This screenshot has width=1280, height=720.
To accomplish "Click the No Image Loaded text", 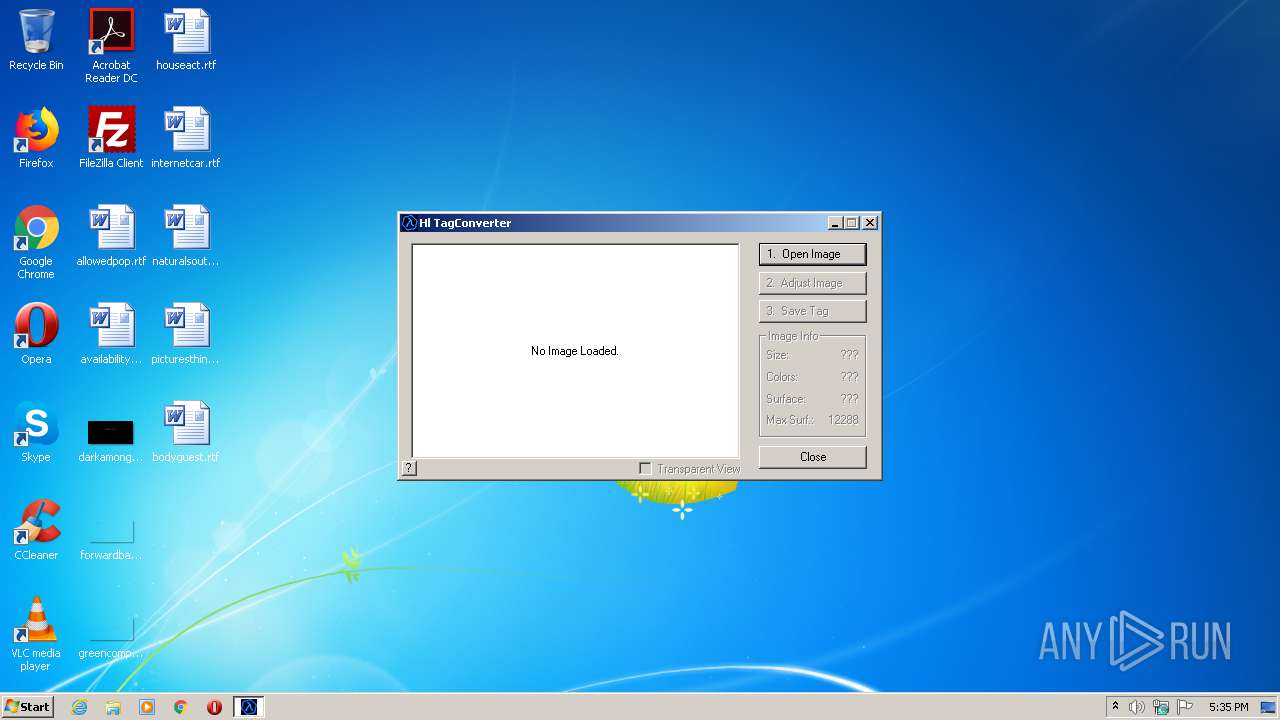I will tap(575, 351).
